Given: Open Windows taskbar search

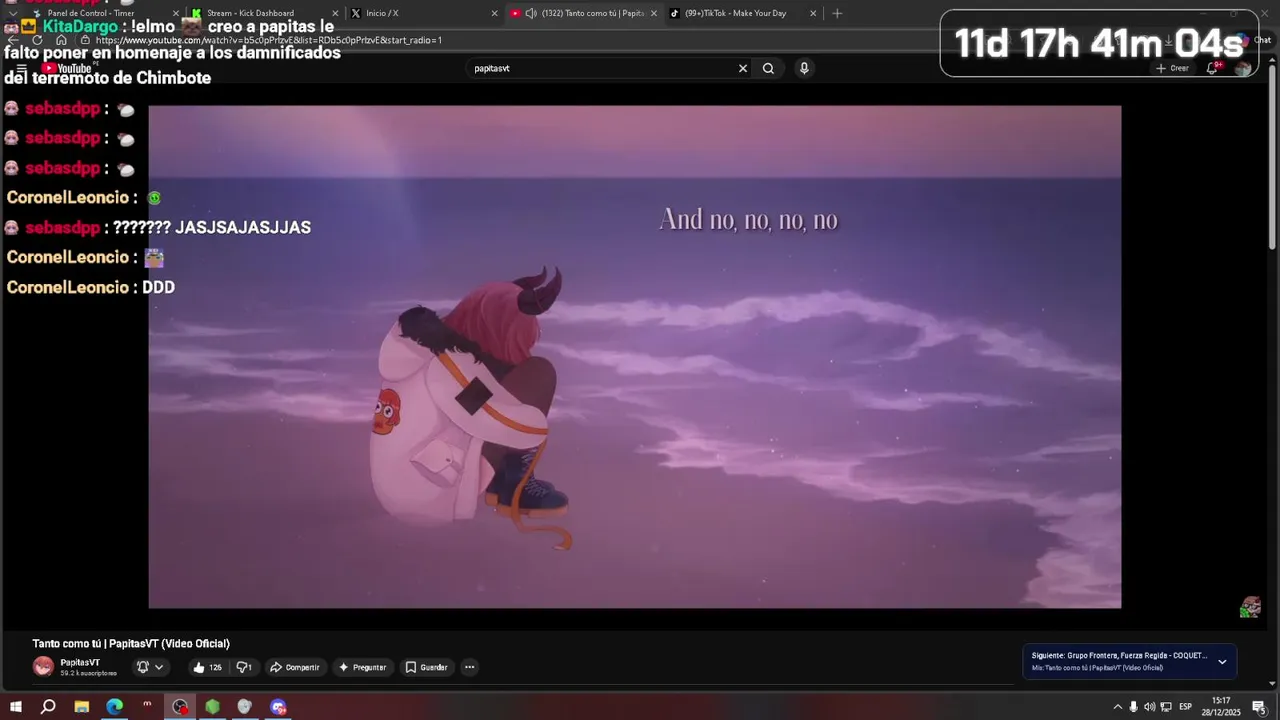Looking at the screenshot, I should click(48, 706).
